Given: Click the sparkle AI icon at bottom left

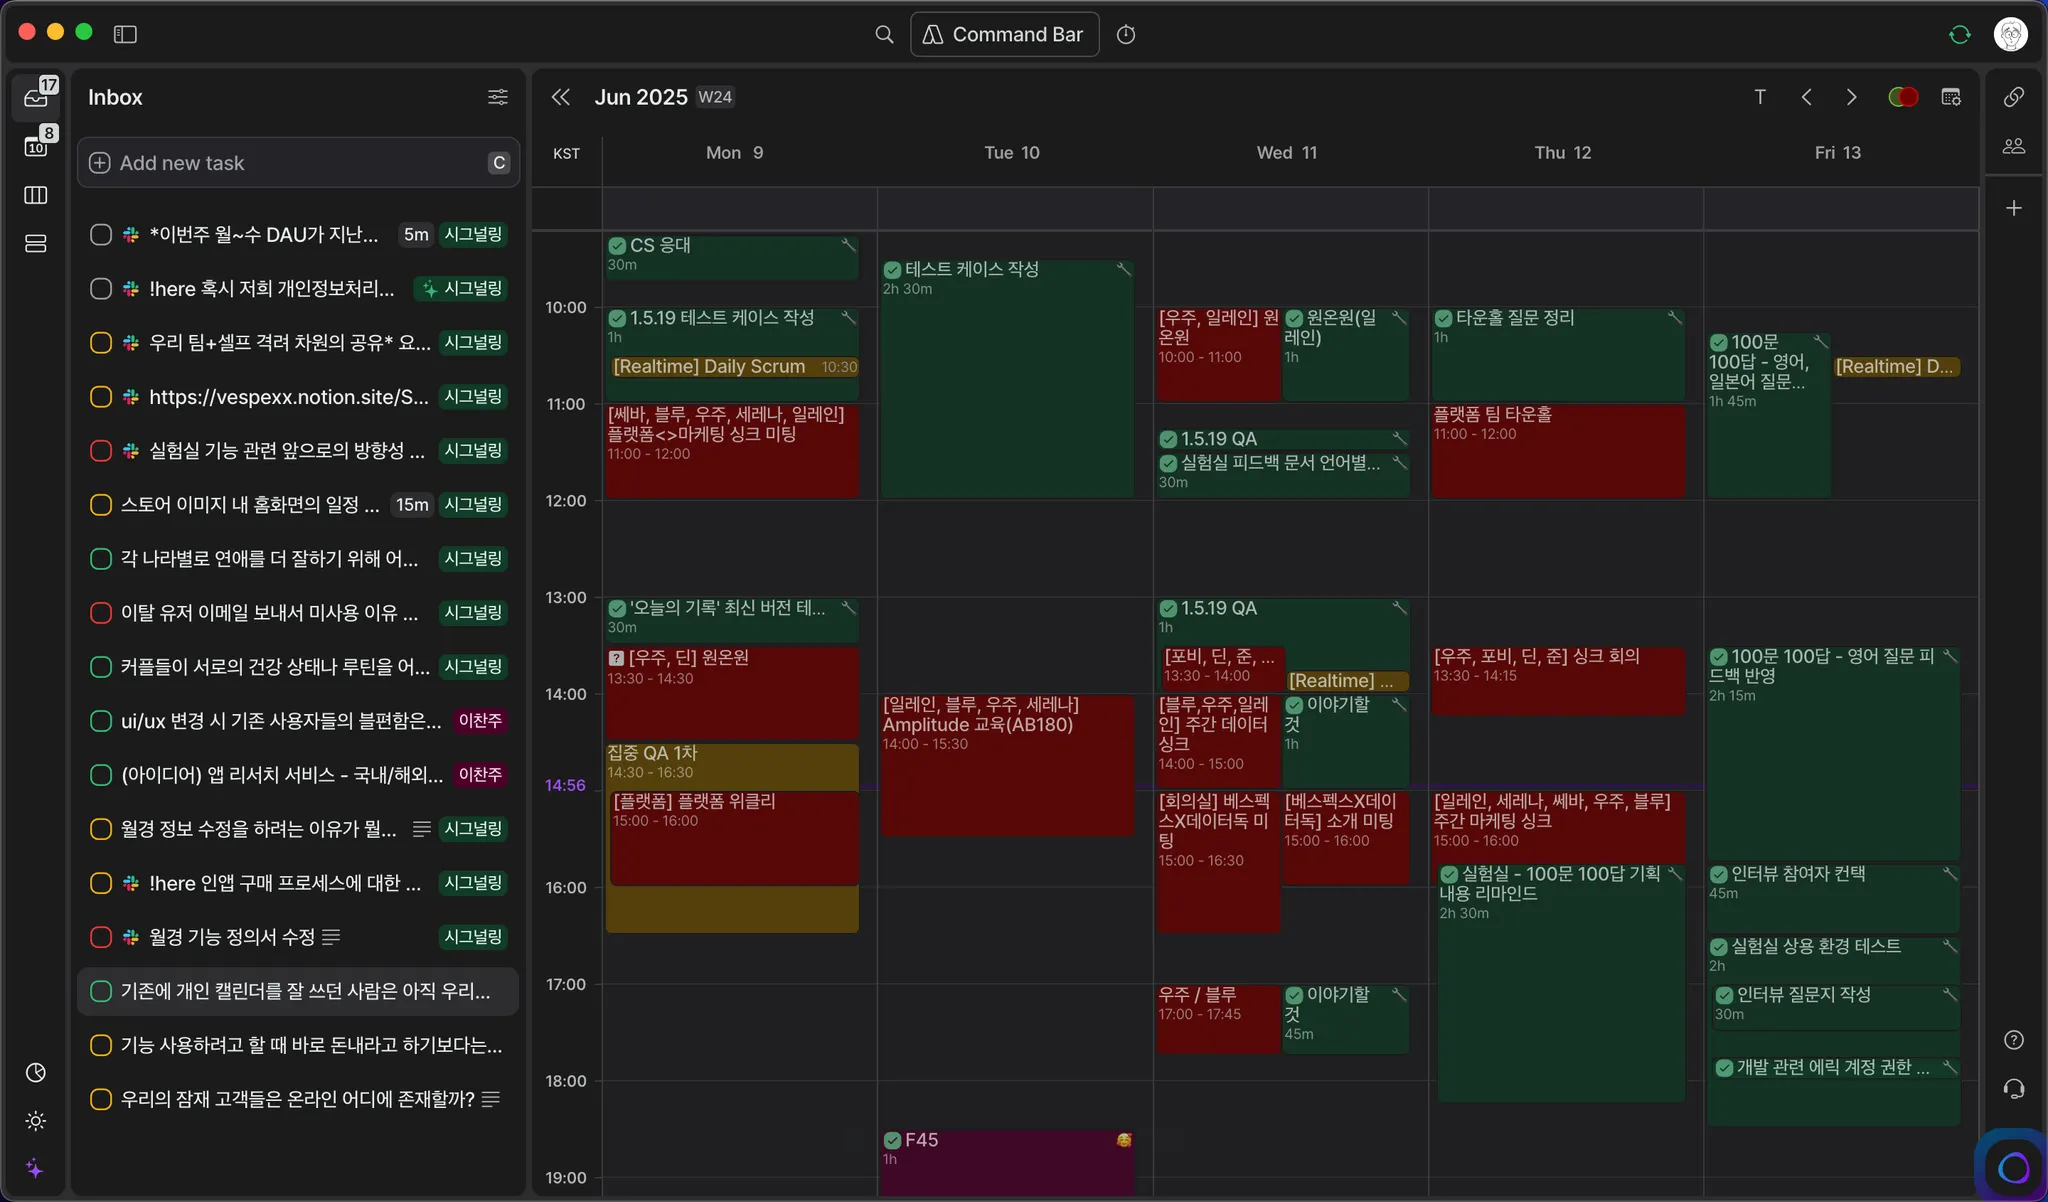Looking at the screenshot, I should click(35, 1168).
